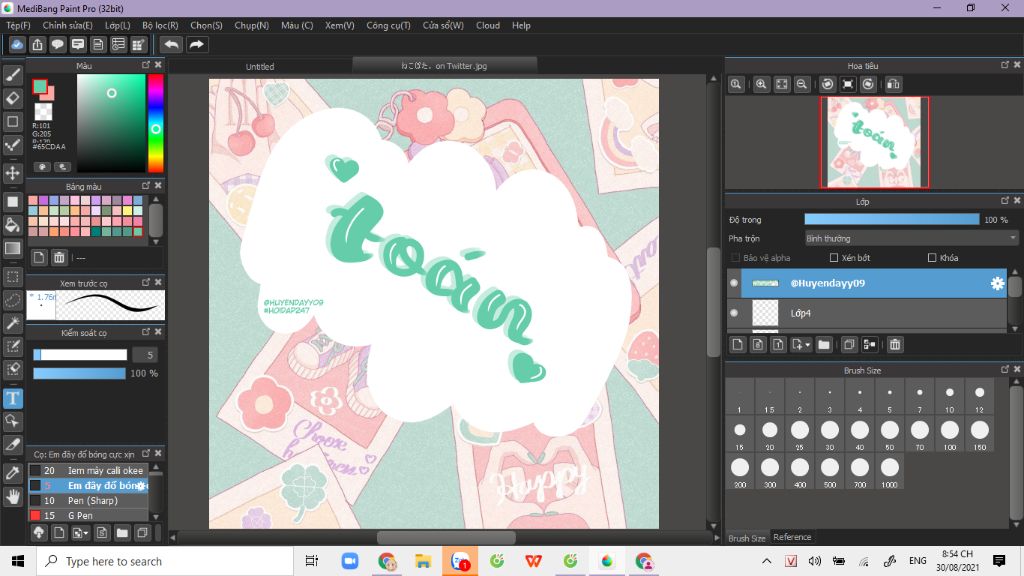Select the Brush tool
The width and height of the screenshot is (1024, 576).
coord(12,75)
